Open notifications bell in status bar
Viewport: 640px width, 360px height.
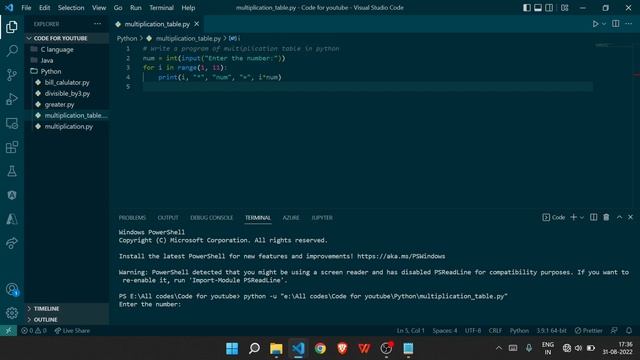point(629,331)
